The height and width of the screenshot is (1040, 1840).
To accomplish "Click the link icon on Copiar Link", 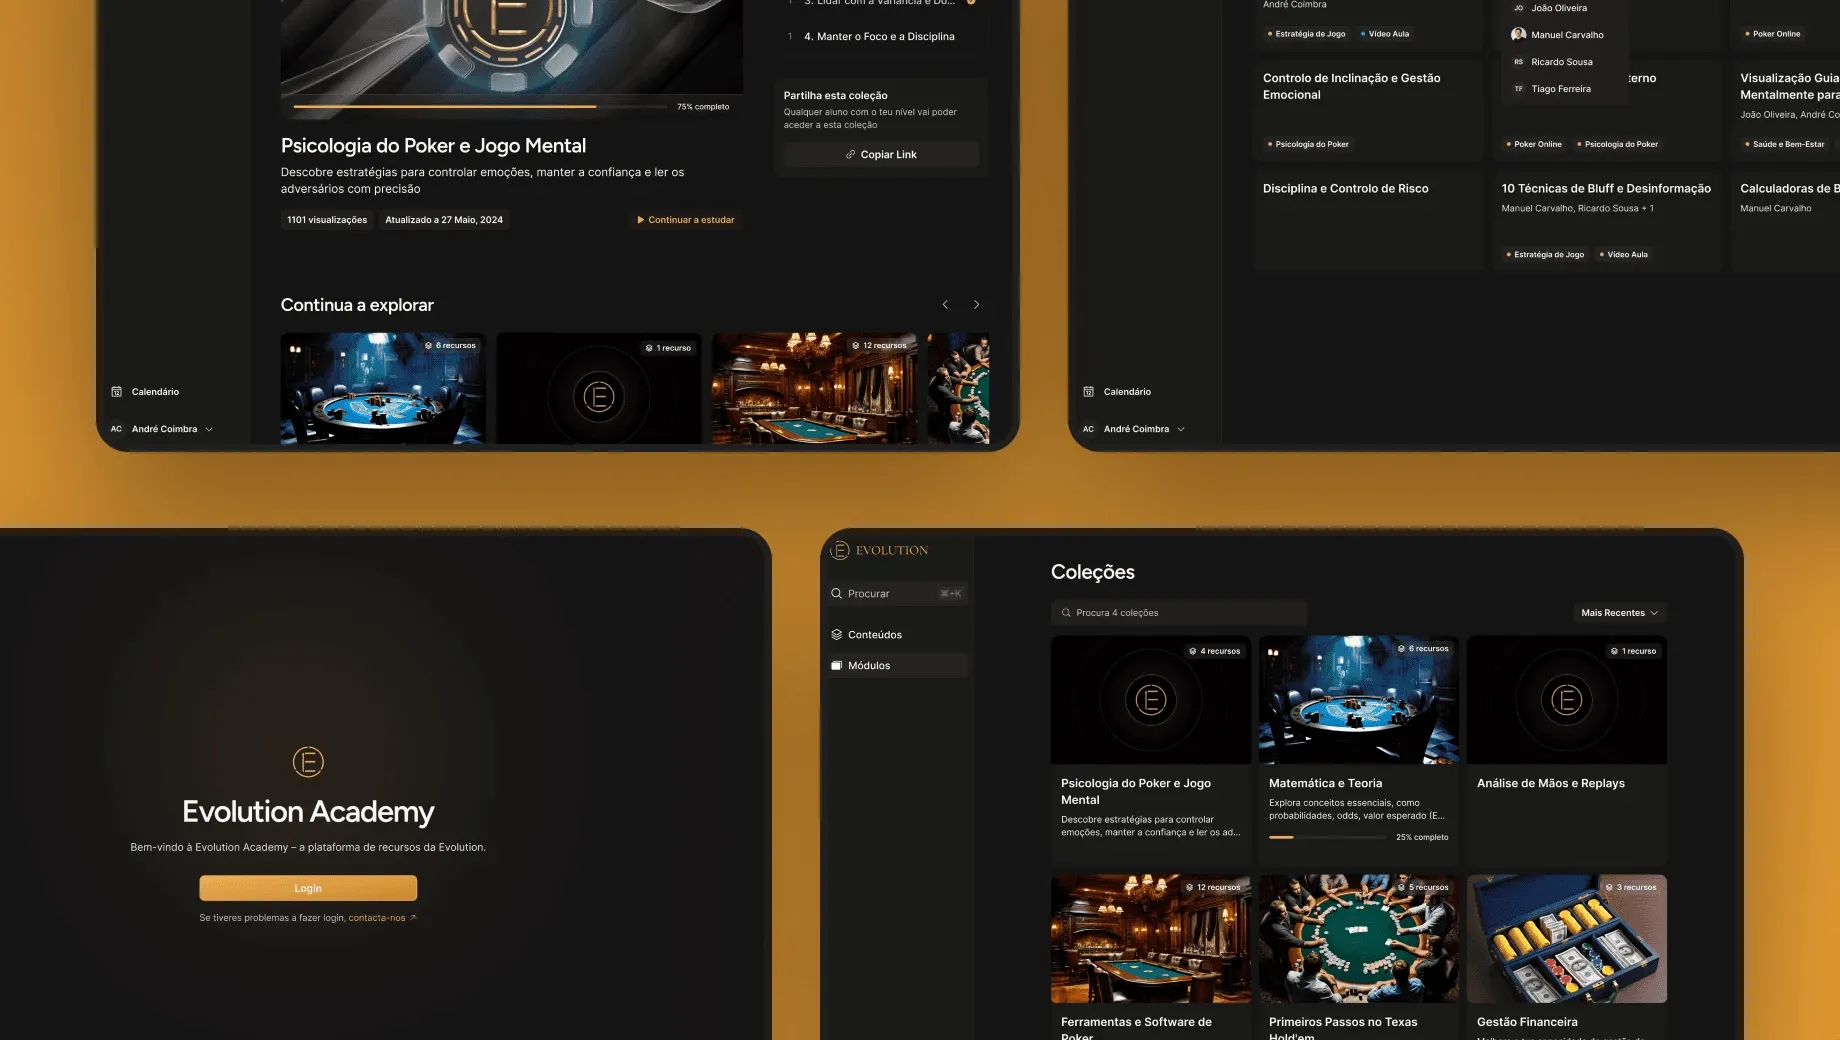I will tap(850, 155).
